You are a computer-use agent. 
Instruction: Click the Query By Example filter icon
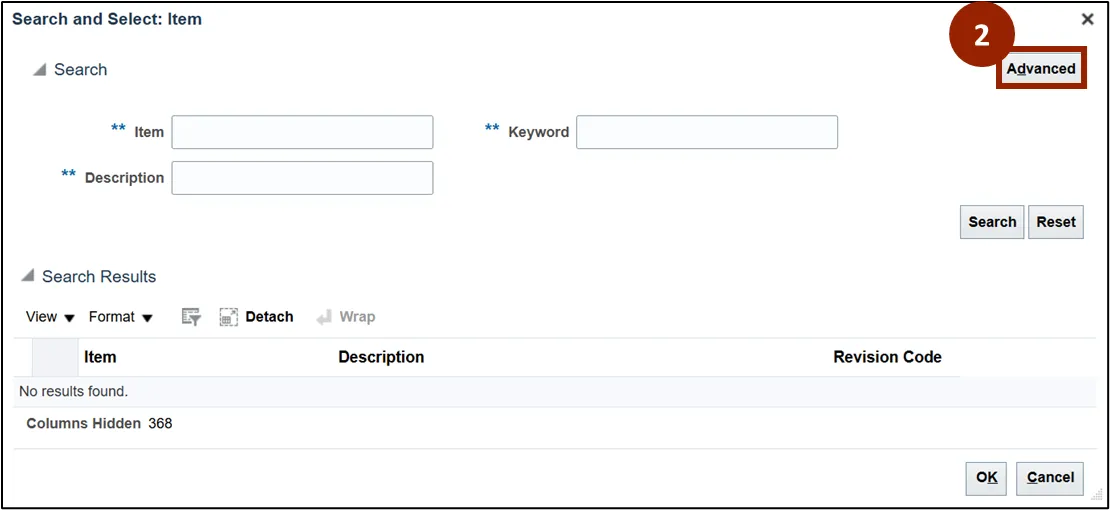(x=191, y=317)
